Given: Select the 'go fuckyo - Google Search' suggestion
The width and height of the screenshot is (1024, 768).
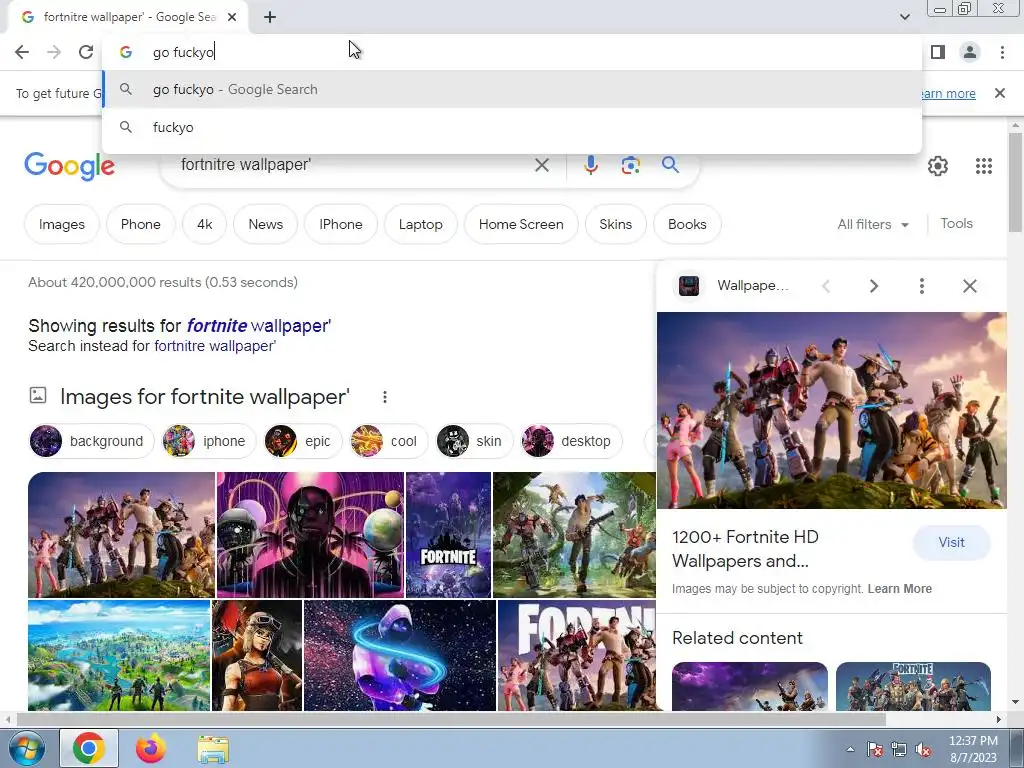Looking at the screenshot, I should [512, 89].
